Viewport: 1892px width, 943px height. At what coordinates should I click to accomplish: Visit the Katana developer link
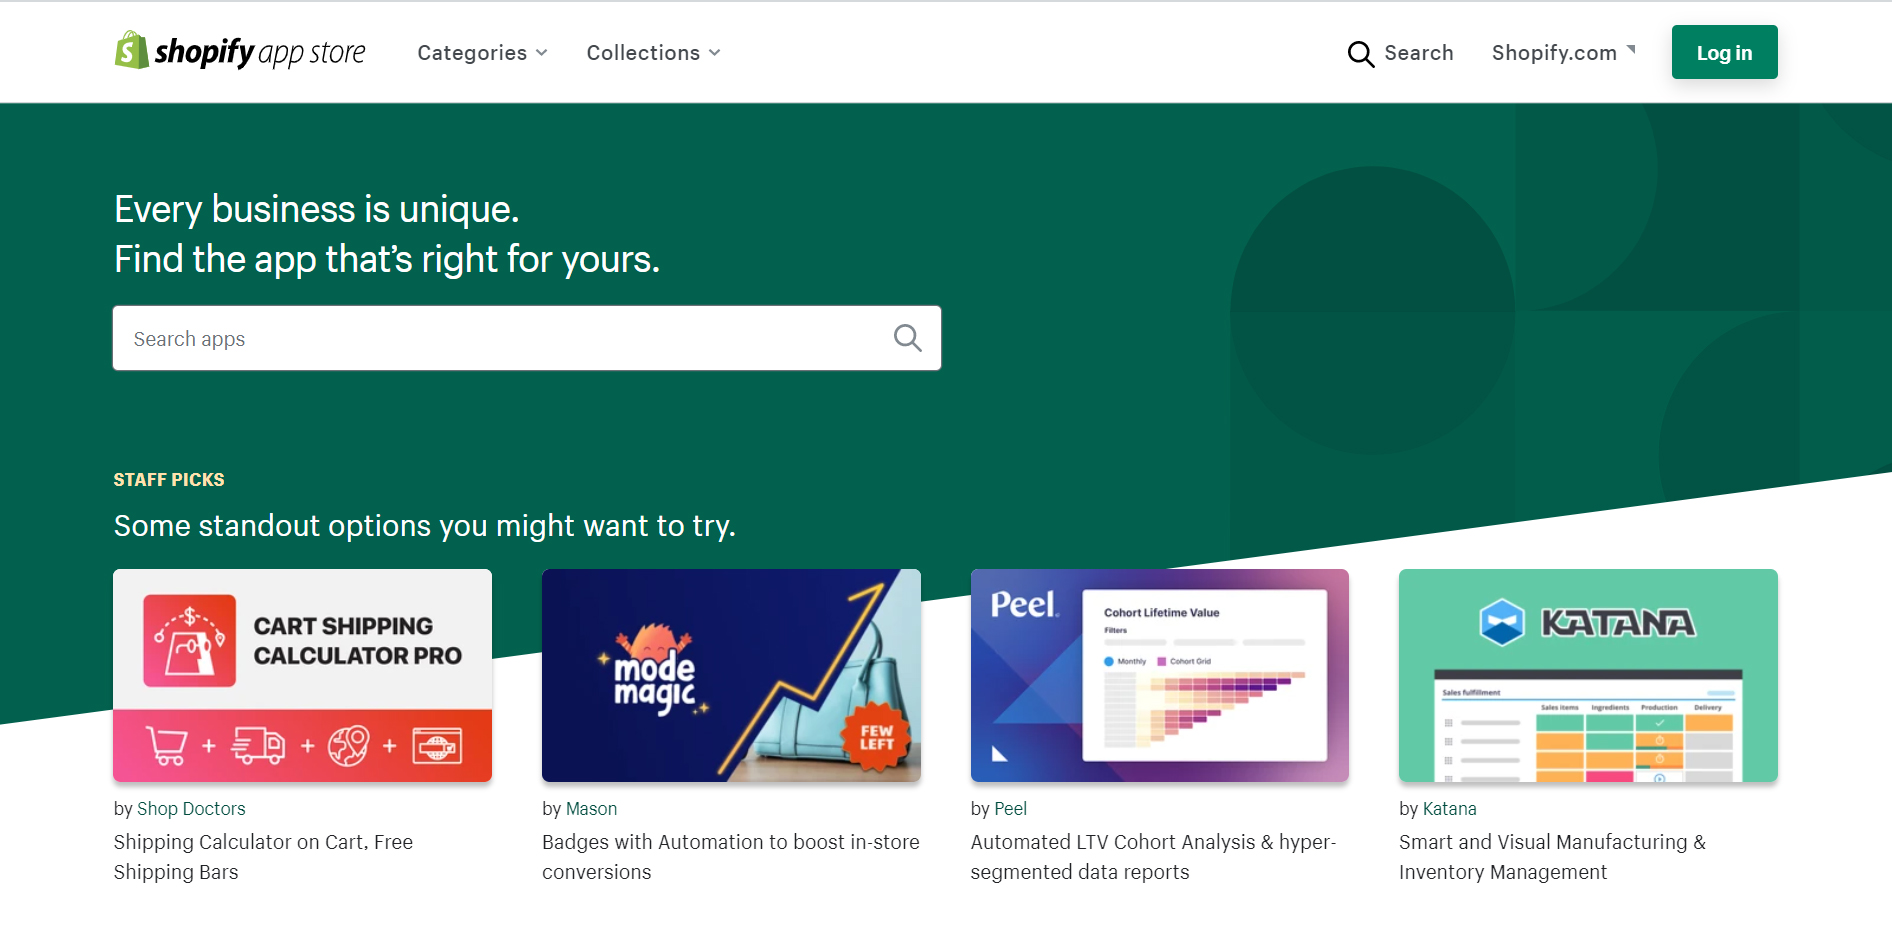click(1449, 809)
